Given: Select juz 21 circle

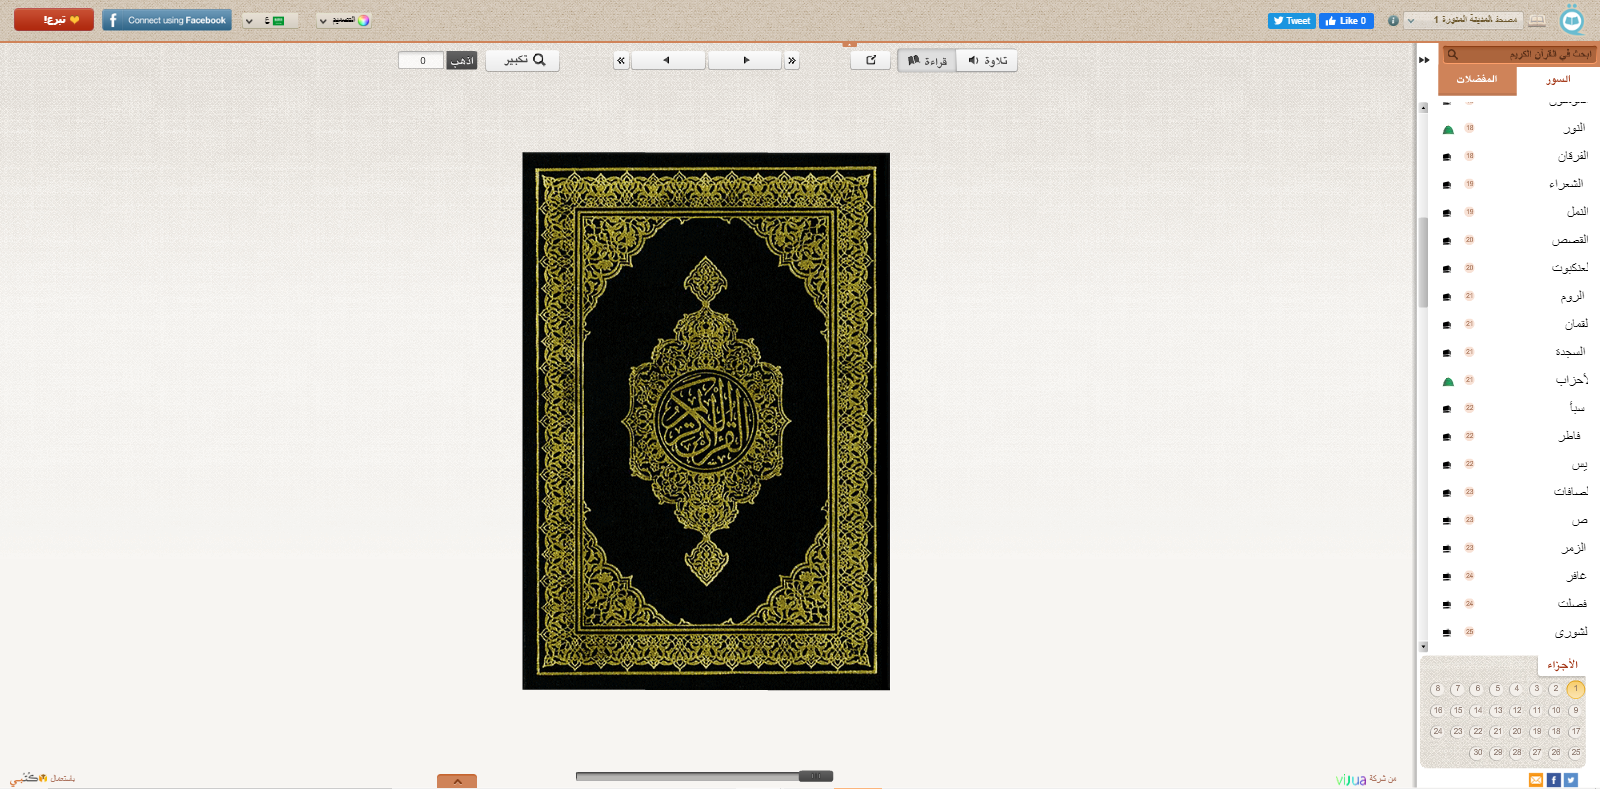Looking at the screenshot, I should [x=1496, y=732].
